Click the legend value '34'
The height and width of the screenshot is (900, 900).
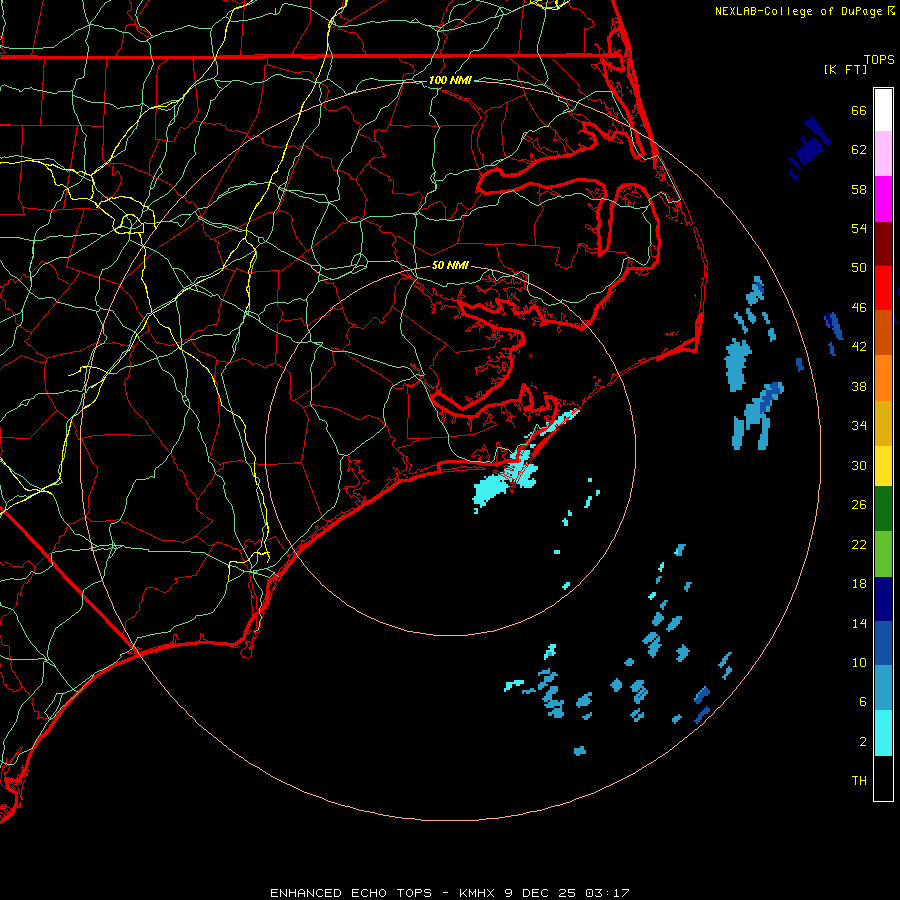coord(859,426)
